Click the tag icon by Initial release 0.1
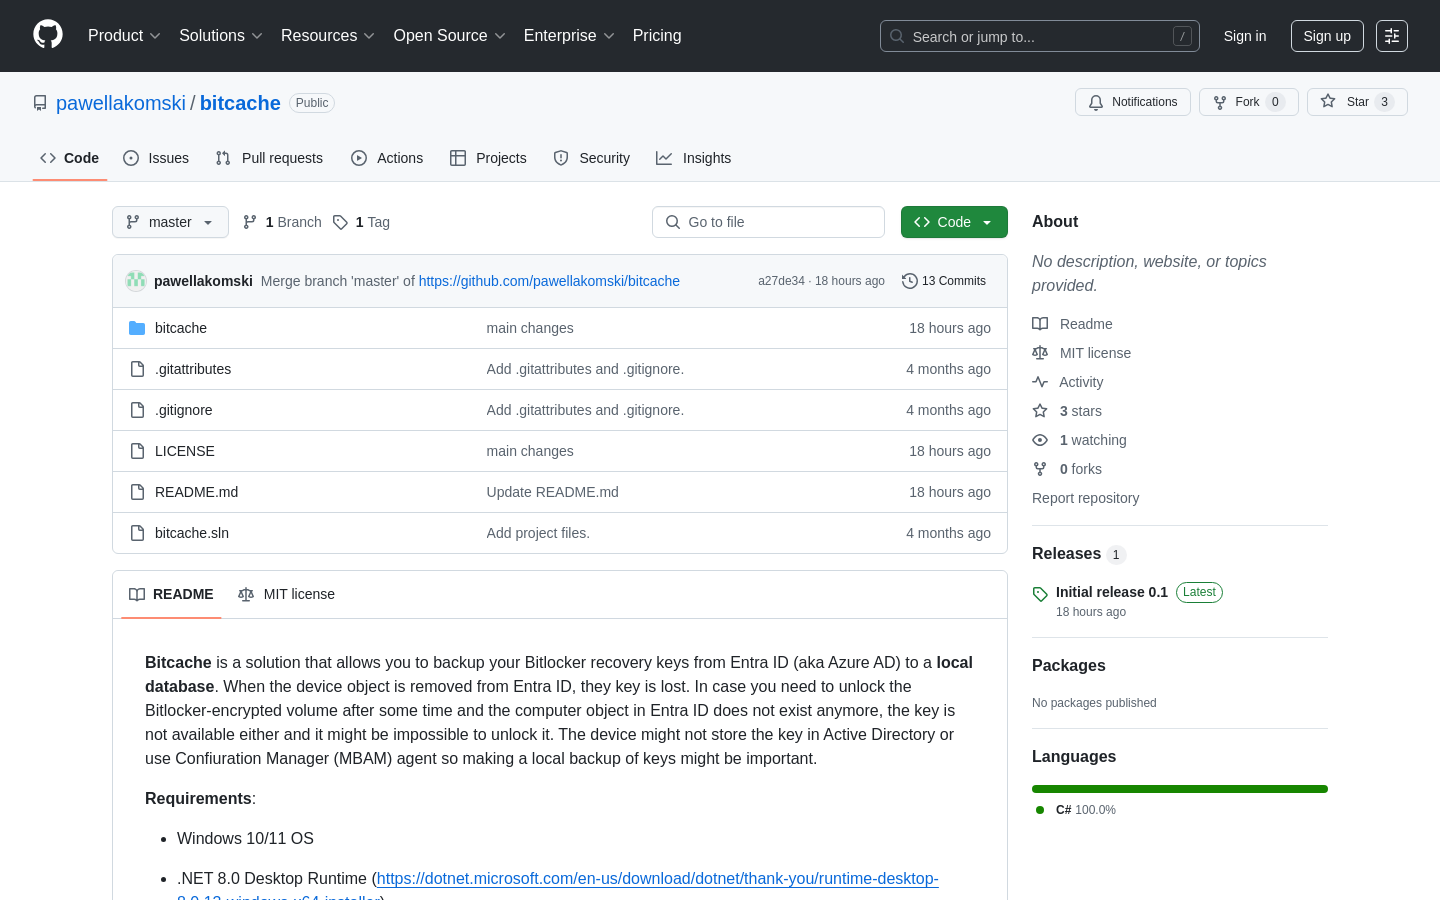 pyautogui.click(x=1040, y=594)
